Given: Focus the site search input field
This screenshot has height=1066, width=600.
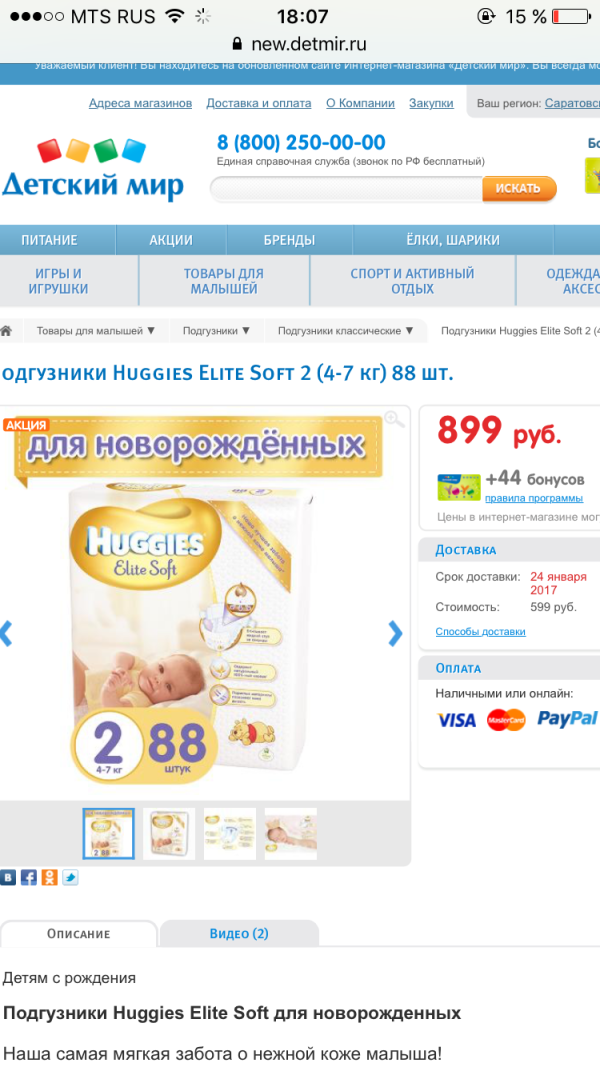Looking at the screenshot, I should [x=347, y=188].
